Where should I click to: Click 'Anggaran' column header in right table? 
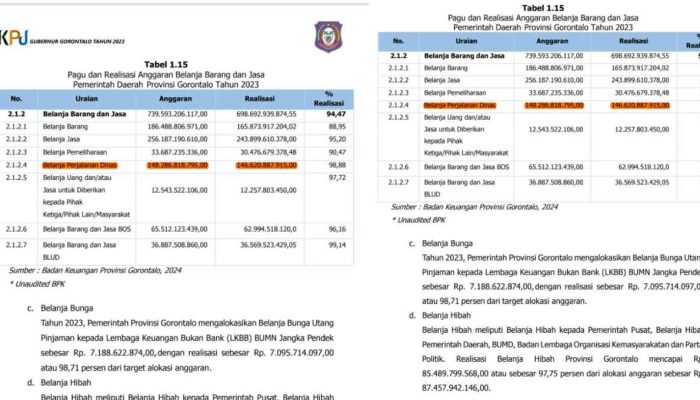tap(552, 41)
